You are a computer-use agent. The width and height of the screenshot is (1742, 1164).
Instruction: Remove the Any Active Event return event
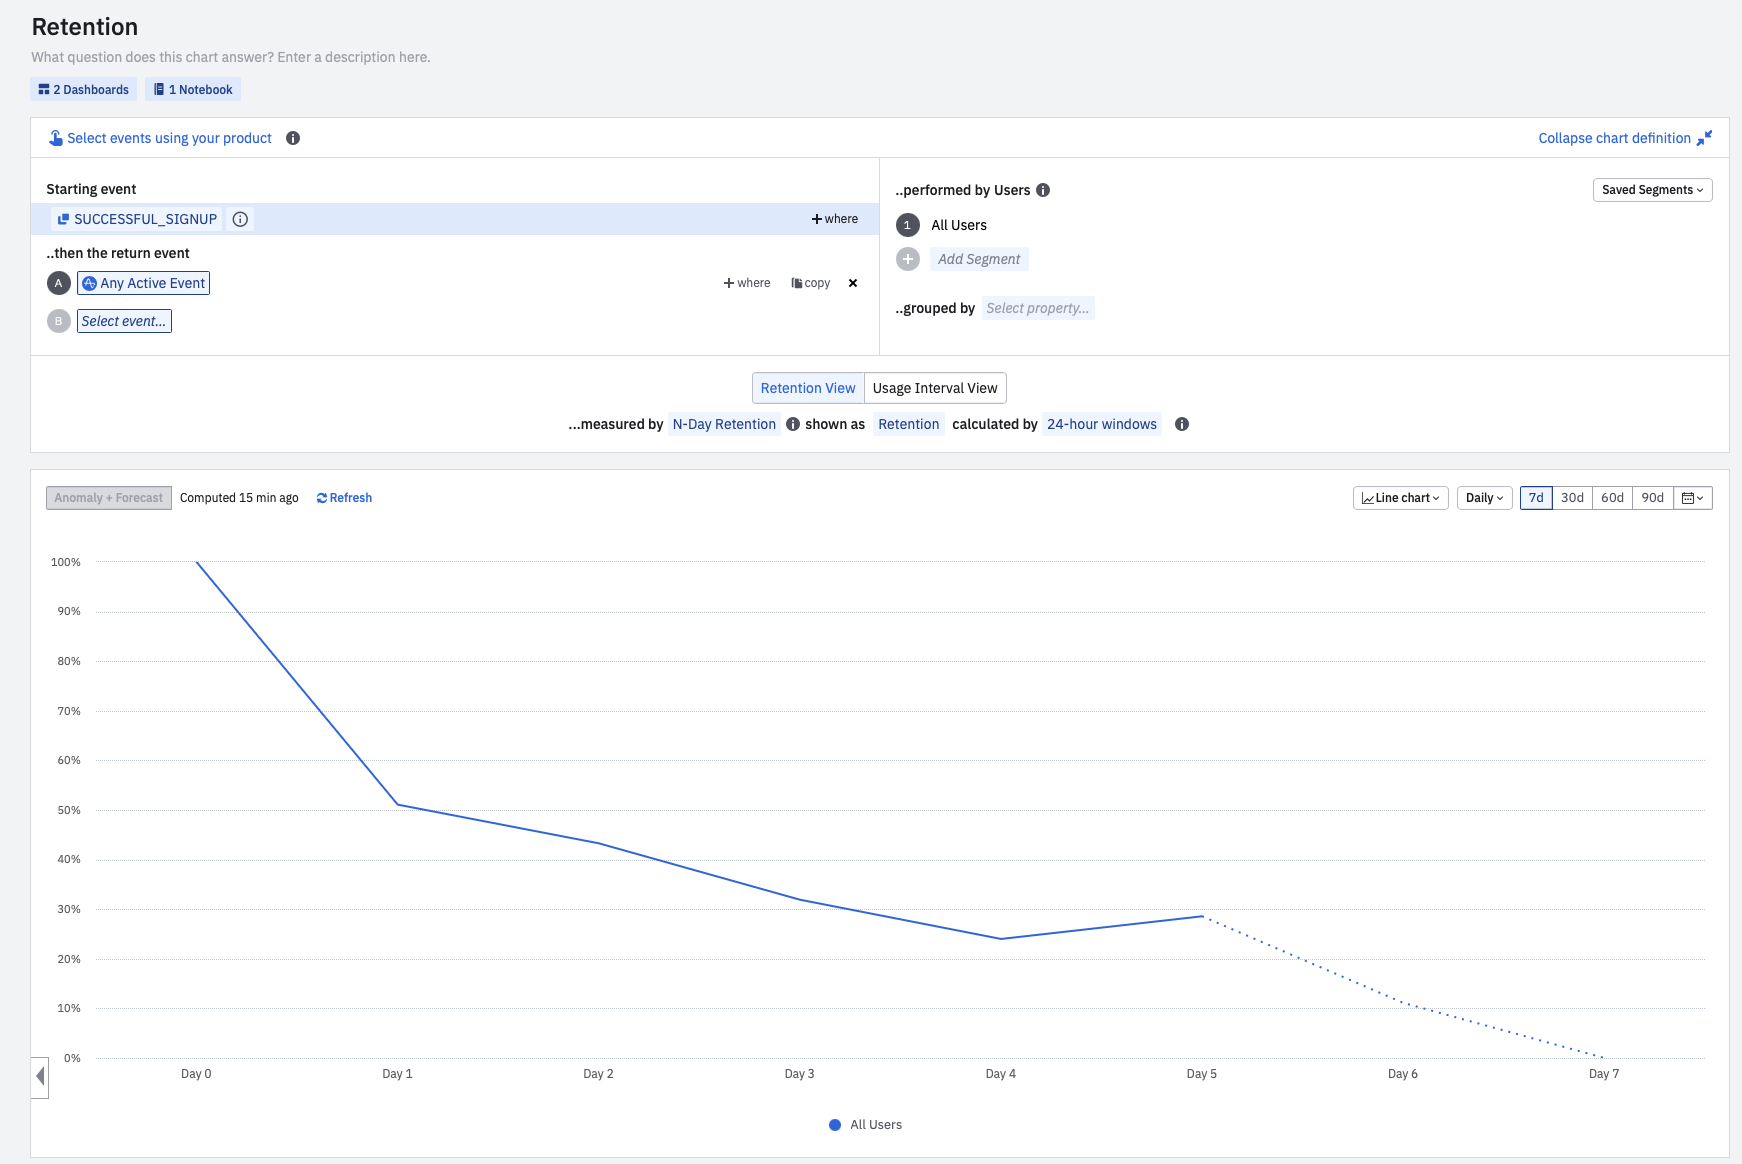853,283
